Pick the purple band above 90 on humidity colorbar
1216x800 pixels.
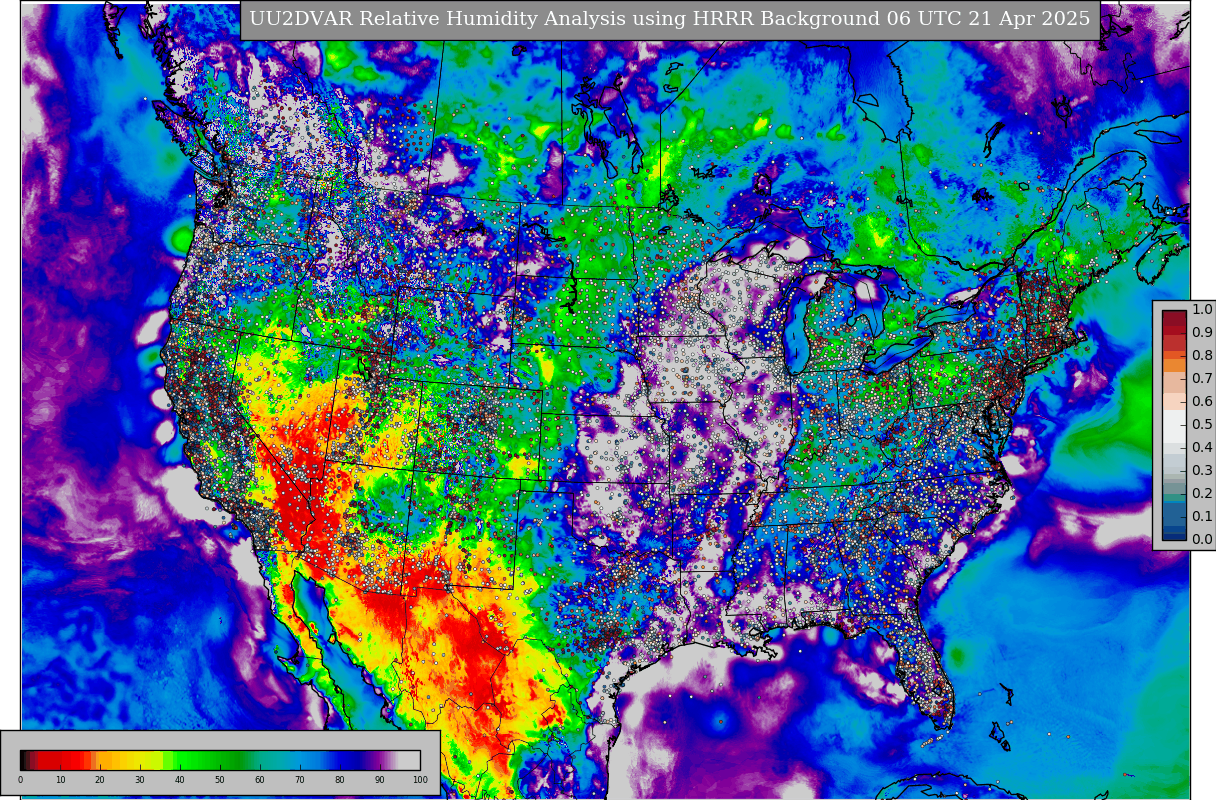(380, 760)
